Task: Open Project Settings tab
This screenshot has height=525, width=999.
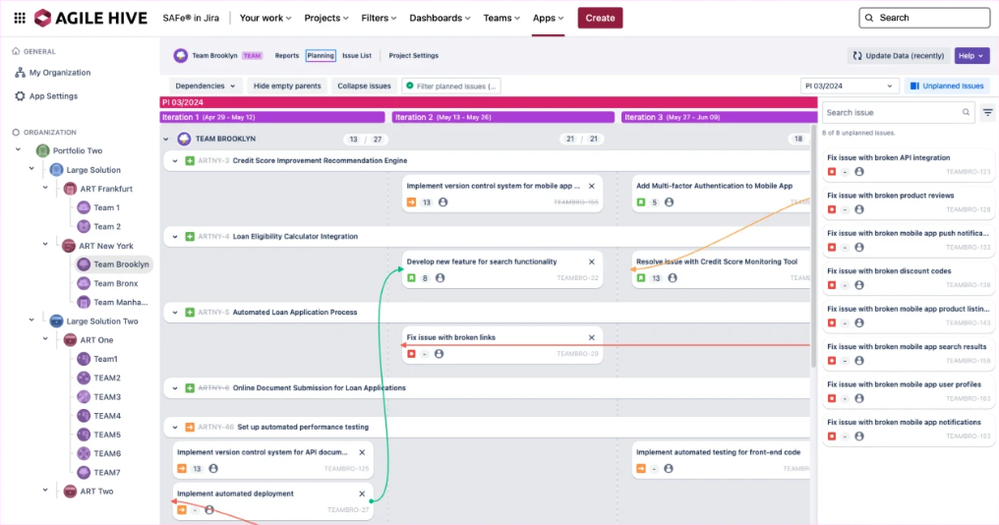Action: coord(413,55)
